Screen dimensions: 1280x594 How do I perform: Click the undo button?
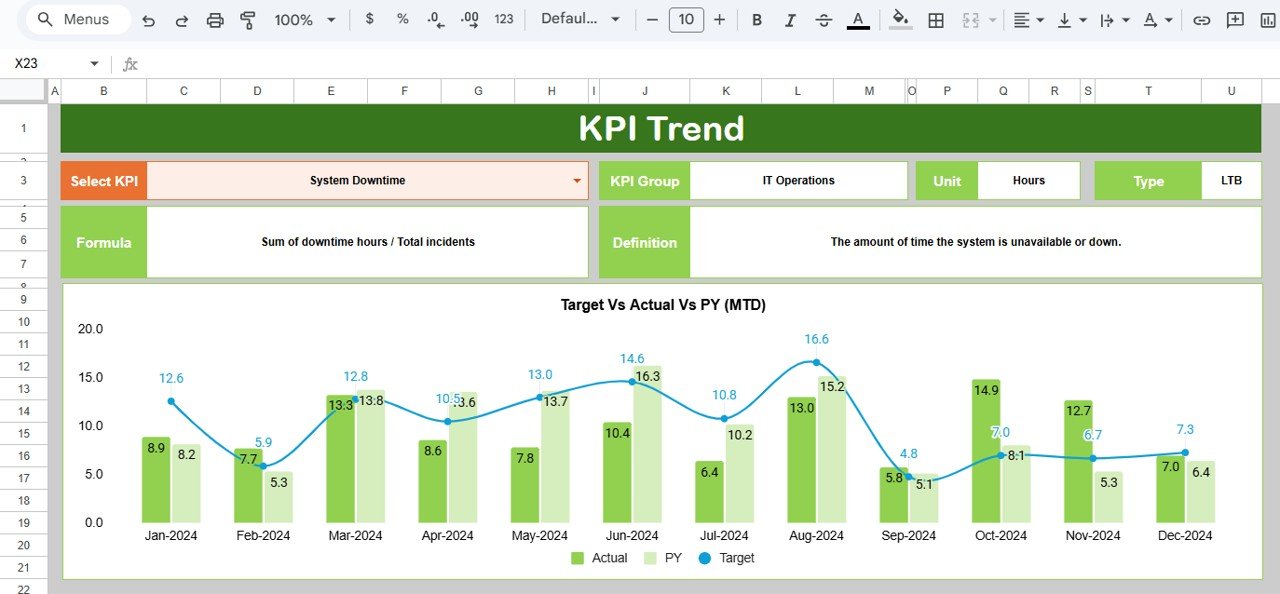tap(148, 19)
